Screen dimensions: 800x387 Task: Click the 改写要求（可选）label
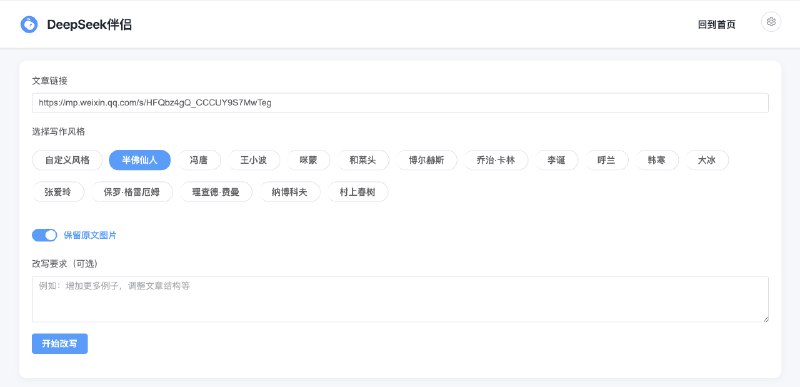click(65, 264)
